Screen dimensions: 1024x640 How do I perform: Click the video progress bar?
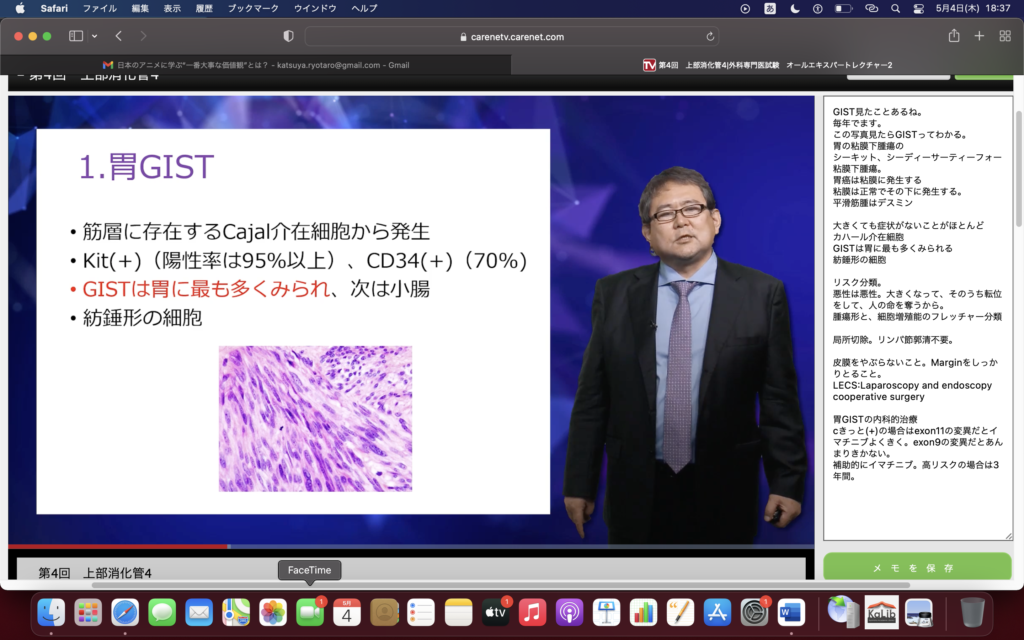pyautogui.click(x=400, y=546)
